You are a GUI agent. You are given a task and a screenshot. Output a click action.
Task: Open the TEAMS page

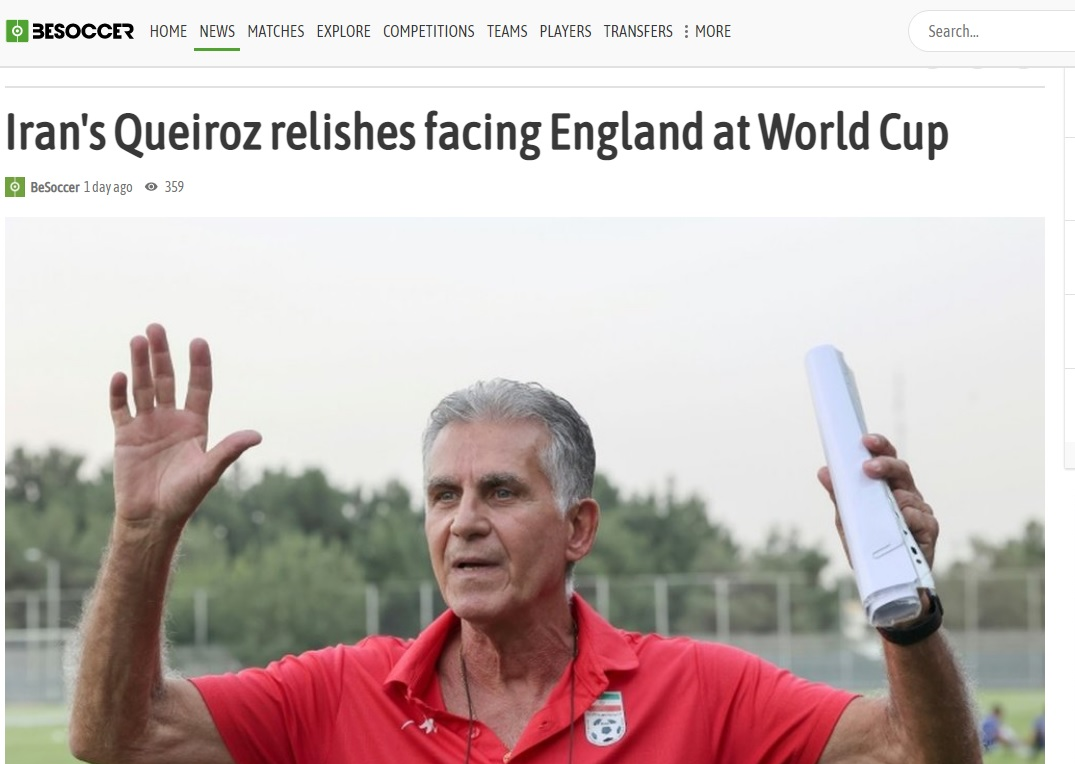click(x=507, y=32)
